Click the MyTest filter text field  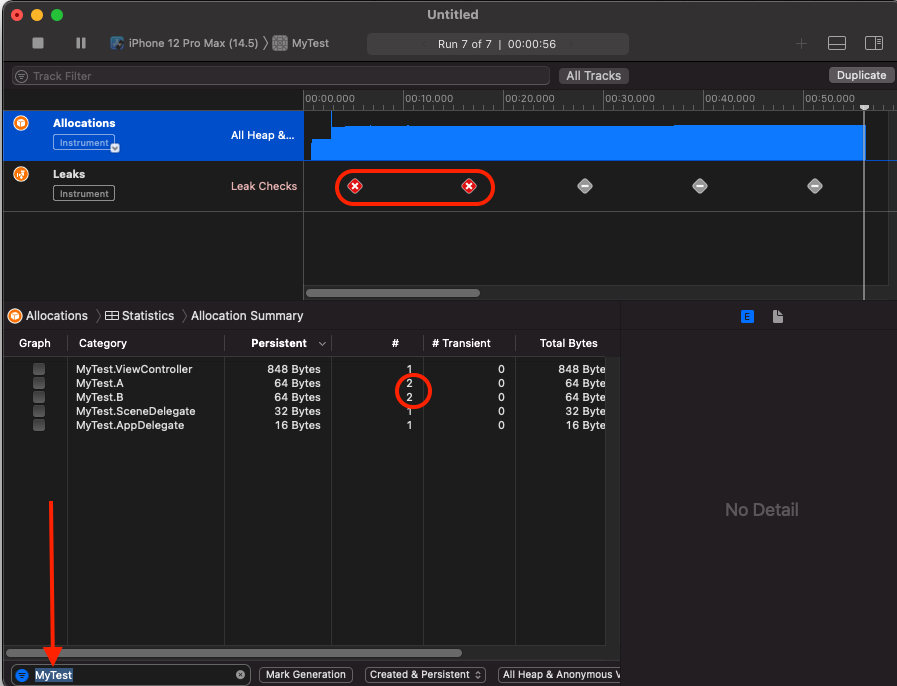click(x=133, y=675)
